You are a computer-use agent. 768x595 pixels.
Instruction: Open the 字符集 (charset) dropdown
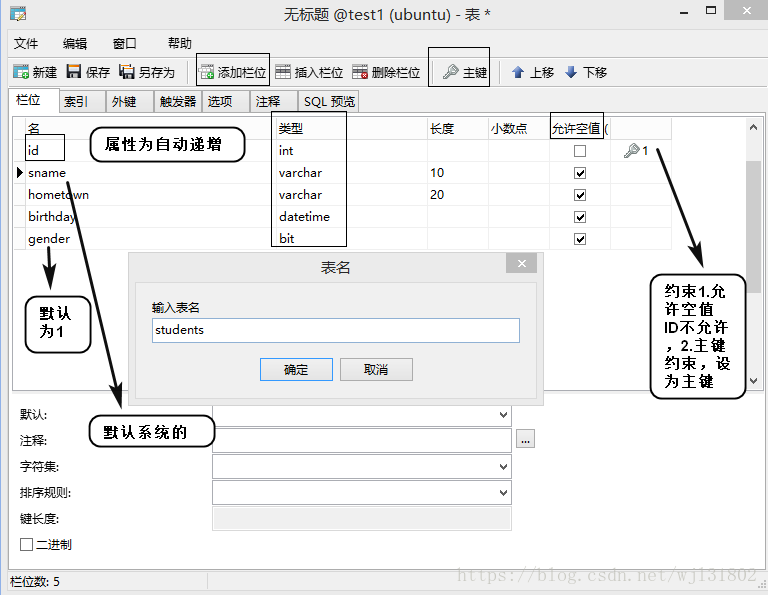click(503, 467)
